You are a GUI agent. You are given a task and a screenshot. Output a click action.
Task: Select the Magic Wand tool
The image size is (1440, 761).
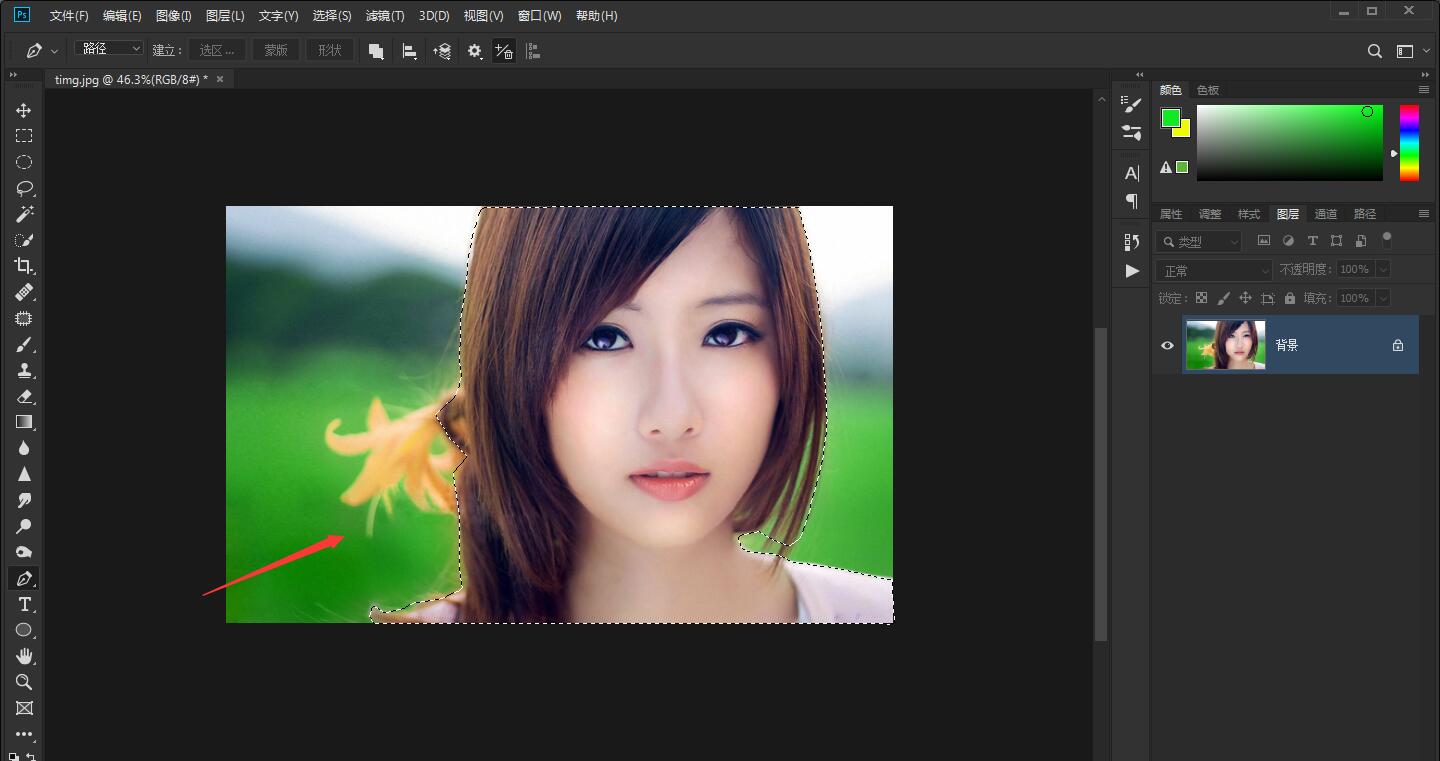24,214
